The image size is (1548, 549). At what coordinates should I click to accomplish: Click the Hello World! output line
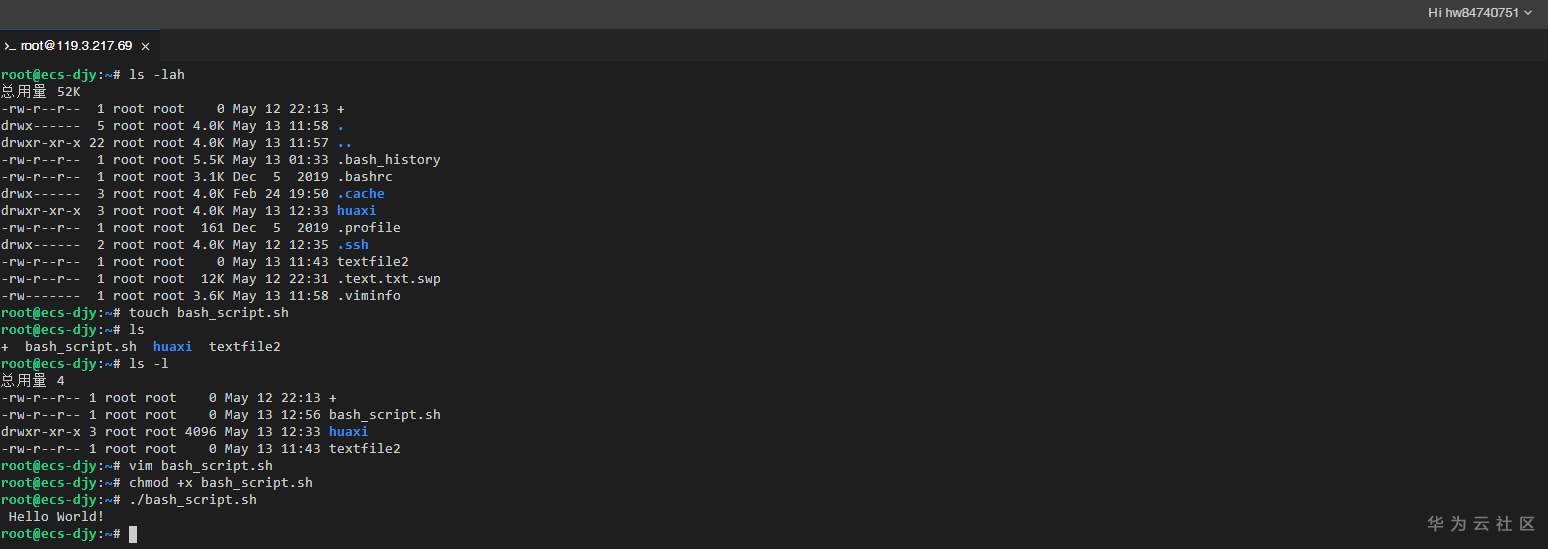tap(56, 517)
